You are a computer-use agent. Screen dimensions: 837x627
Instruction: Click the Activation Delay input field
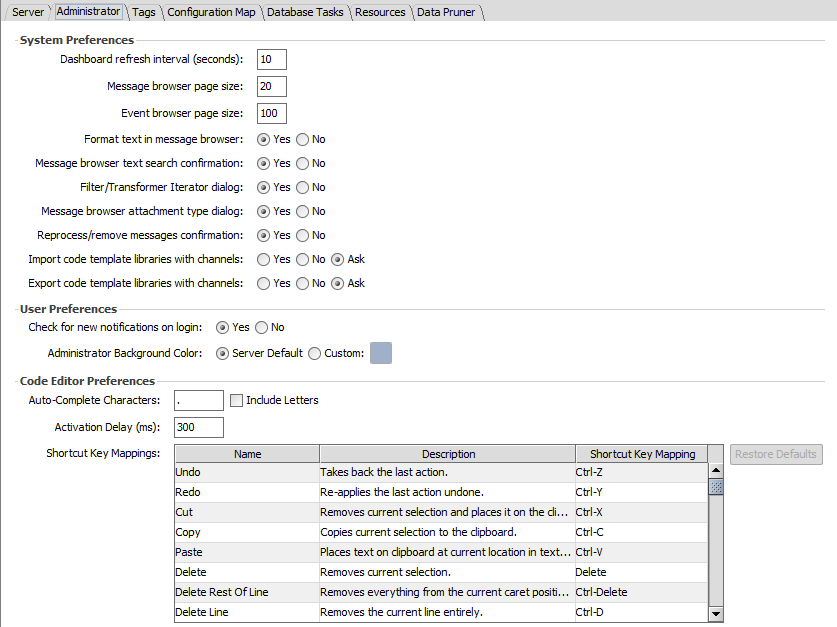tap(198, 427)
